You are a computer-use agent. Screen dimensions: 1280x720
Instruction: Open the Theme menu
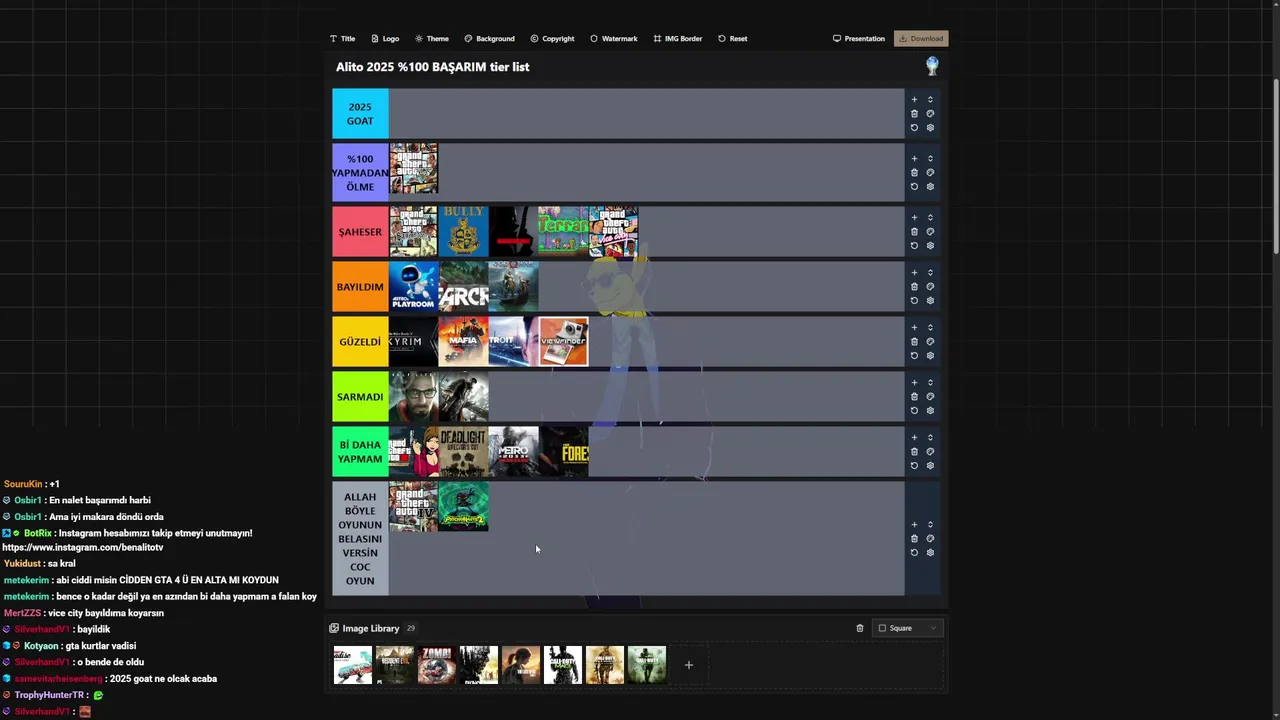click(x=432, y=39)
